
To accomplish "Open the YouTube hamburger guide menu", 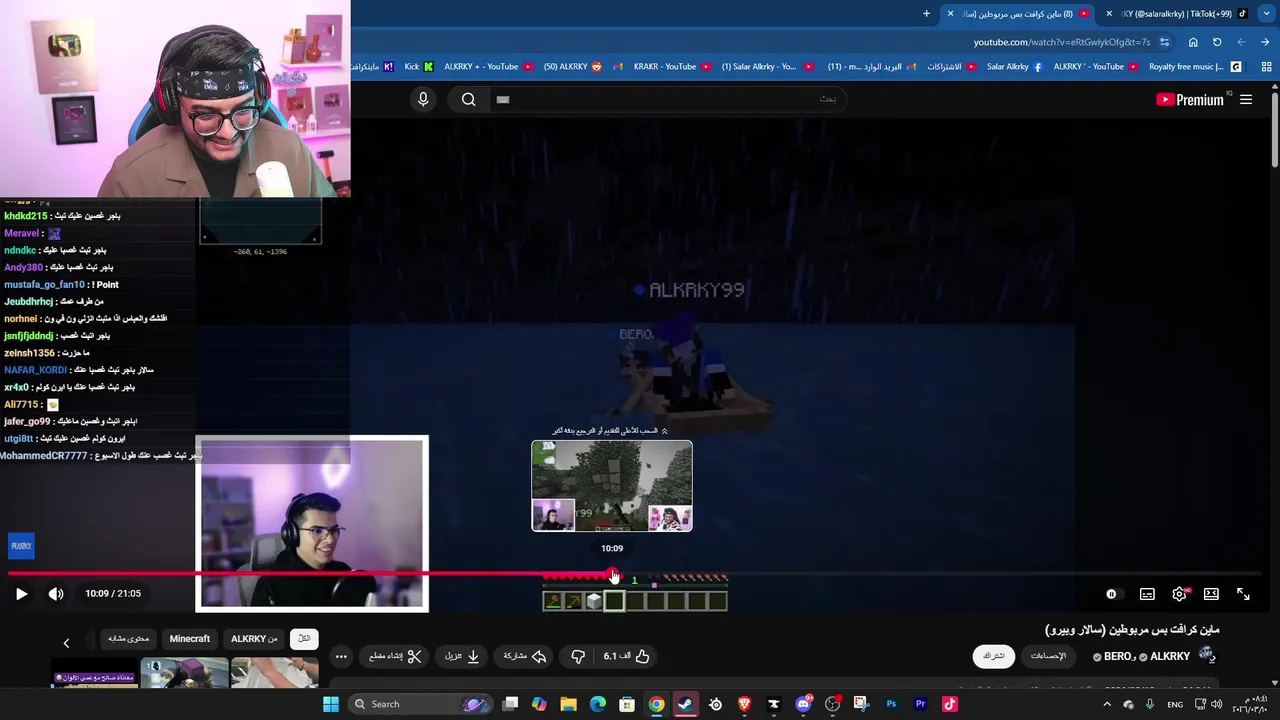I will [1246, 99].
